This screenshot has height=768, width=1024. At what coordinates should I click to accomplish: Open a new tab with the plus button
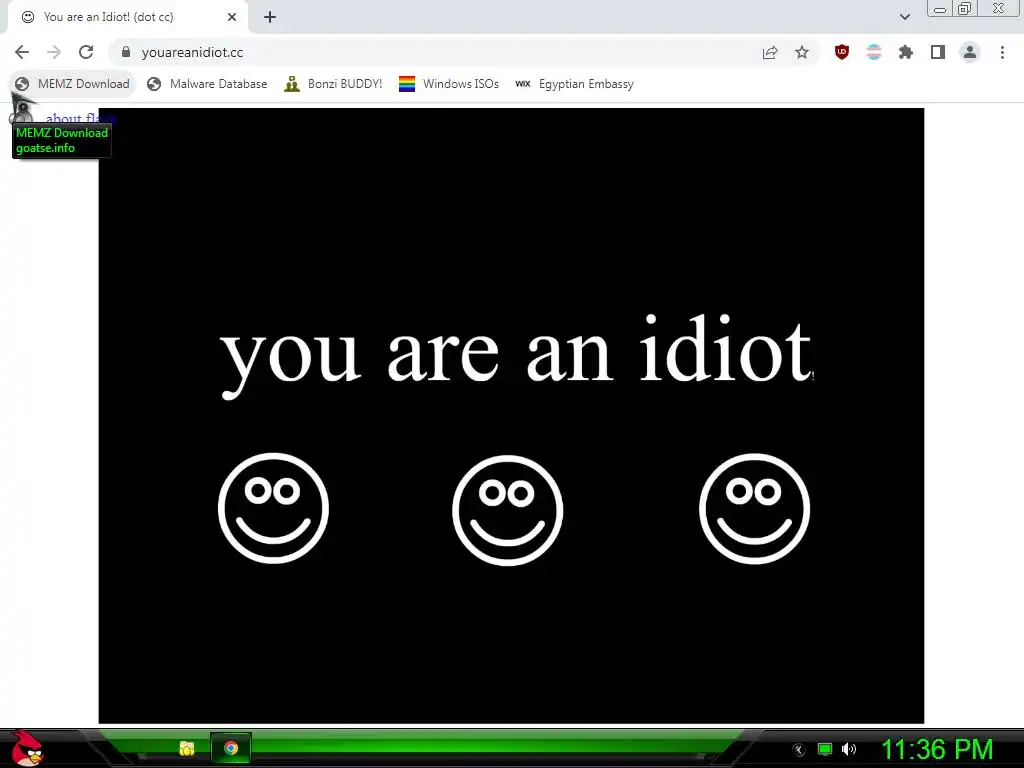270,18
